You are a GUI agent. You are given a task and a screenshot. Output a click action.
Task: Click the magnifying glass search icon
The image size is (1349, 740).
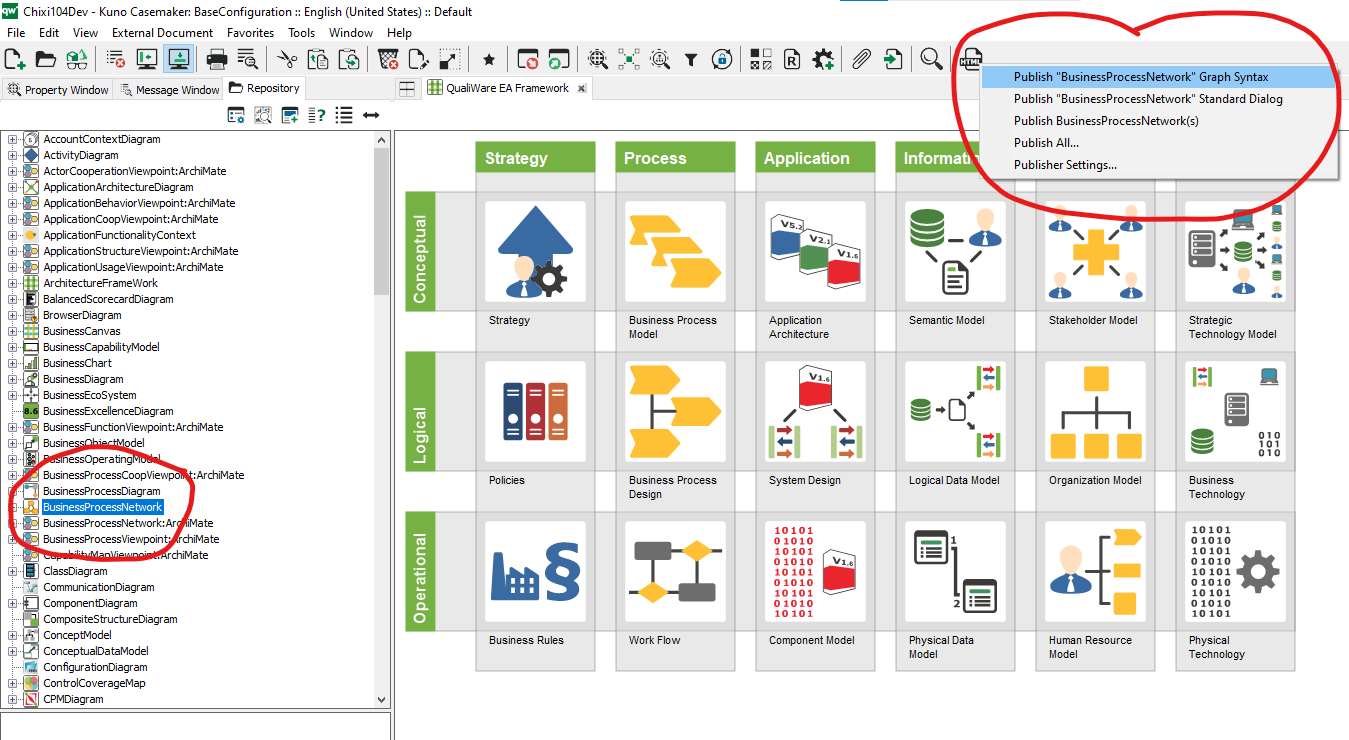coord(931,60)
